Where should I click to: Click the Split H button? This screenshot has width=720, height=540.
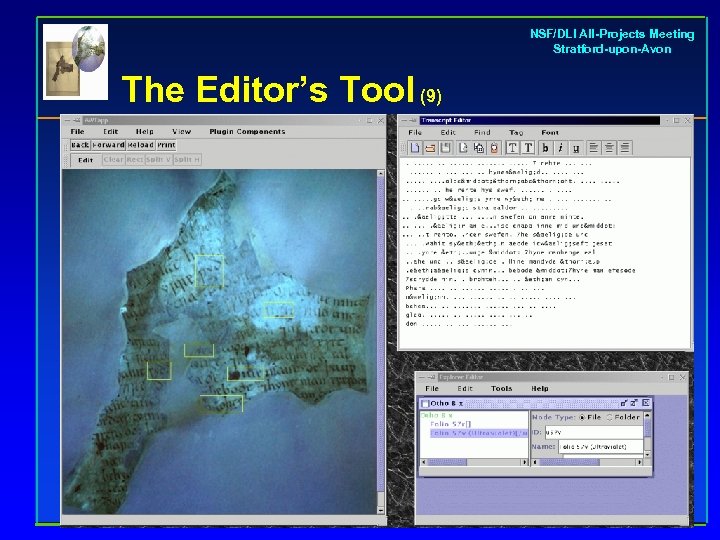187,160
